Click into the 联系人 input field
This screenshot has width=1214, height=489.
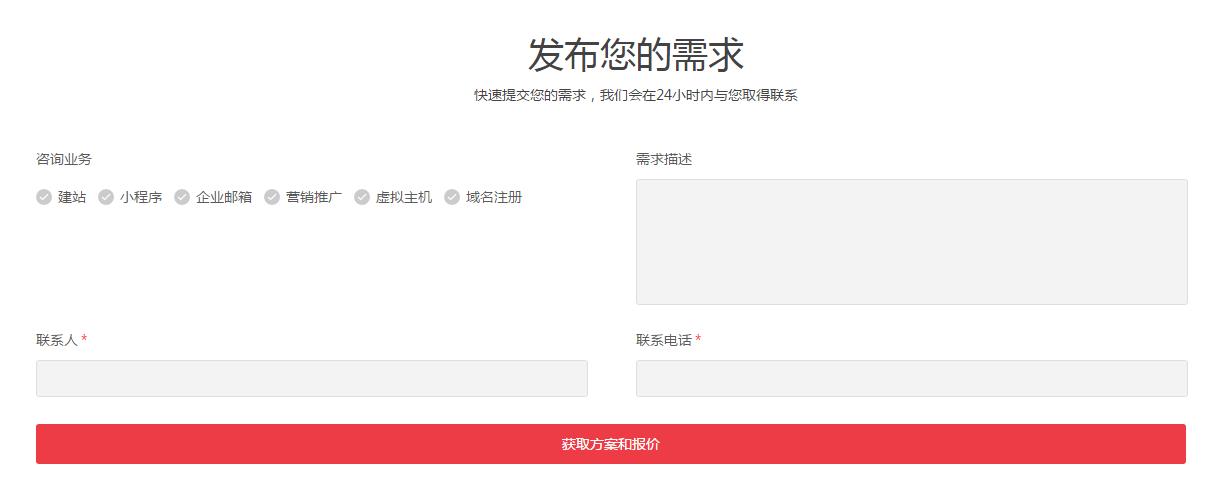311,378
